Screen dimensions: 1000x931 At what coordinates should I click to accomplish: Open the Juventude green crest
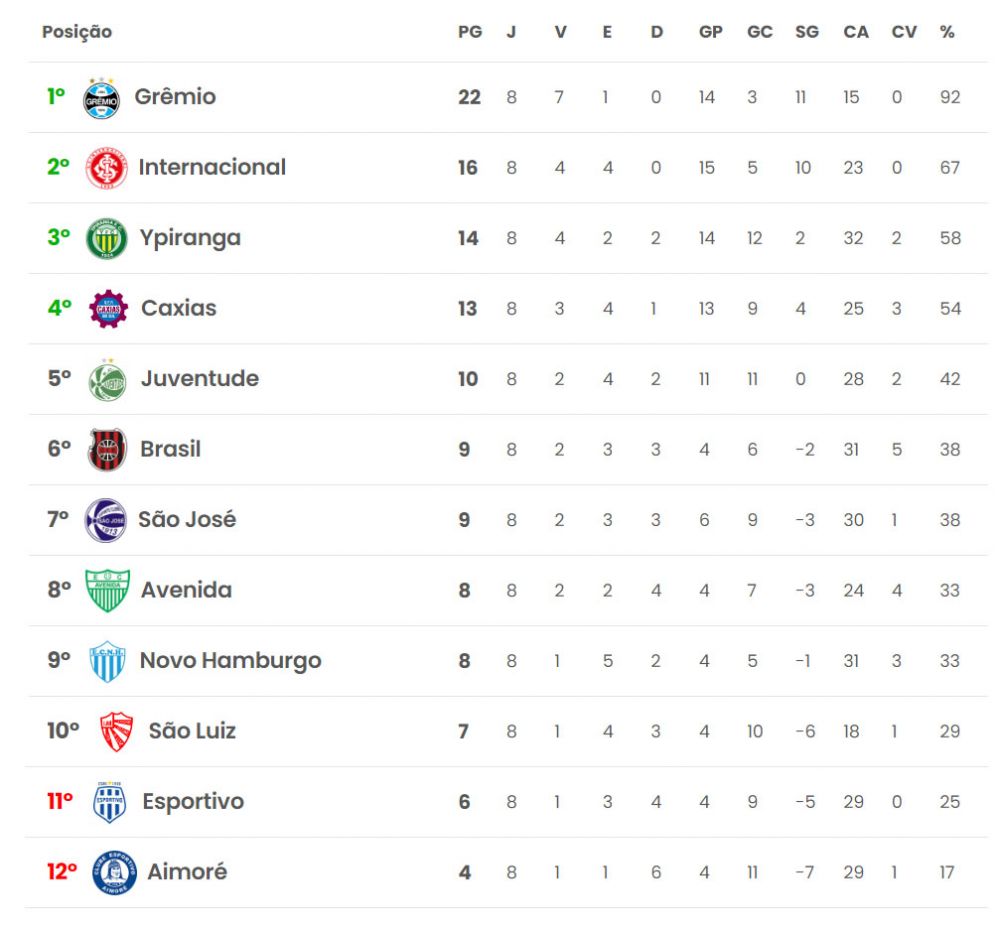coord(107,380)
